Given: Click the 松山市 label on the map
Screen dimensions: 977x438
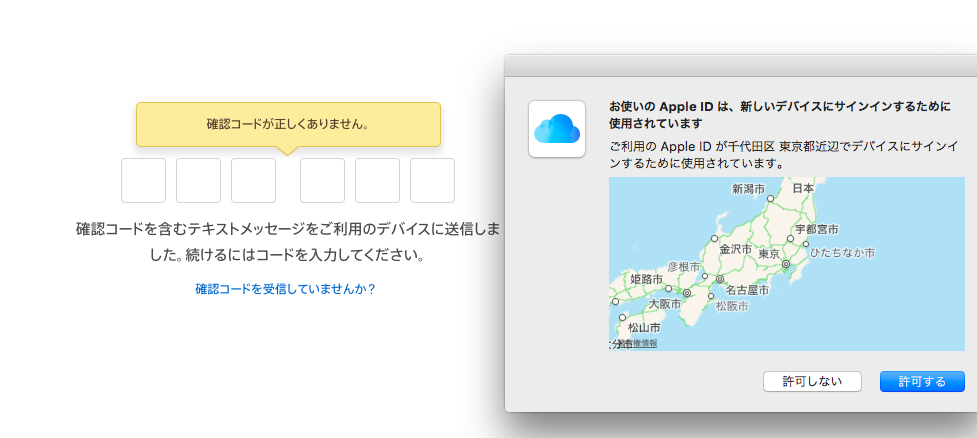Looking at the screenshot, I should click(x=644, y=327).
